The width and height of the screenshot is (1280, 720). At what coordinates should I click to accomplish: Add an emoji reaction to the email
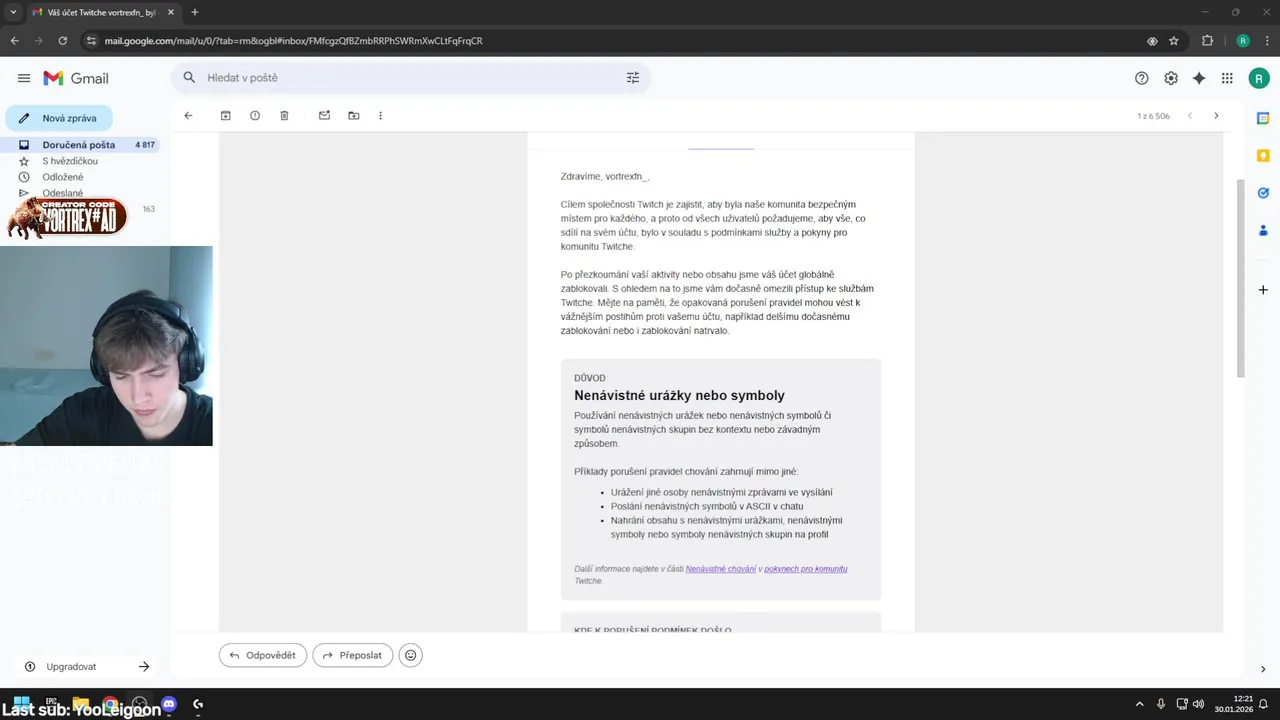coord(410,655)
